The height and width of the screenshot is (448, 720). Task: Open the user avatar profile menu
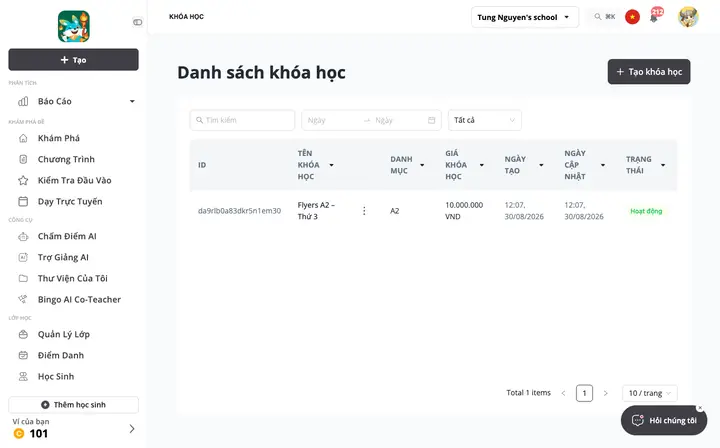click(688, 17)
